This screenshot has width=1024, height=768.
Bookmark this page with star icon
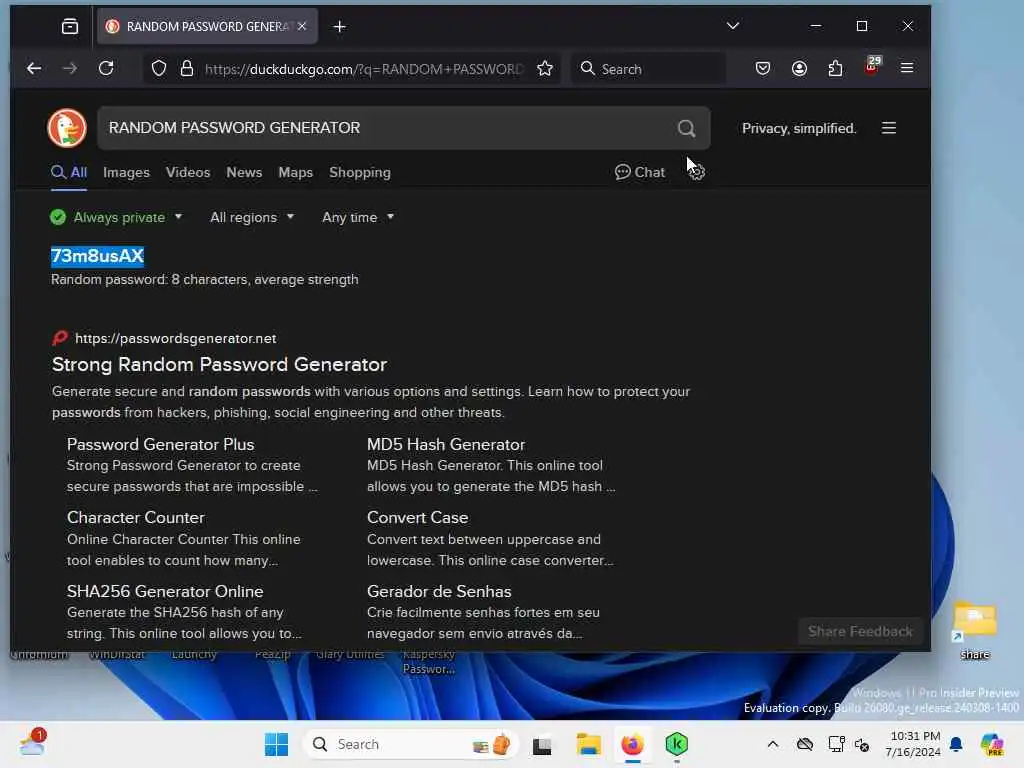545,69
